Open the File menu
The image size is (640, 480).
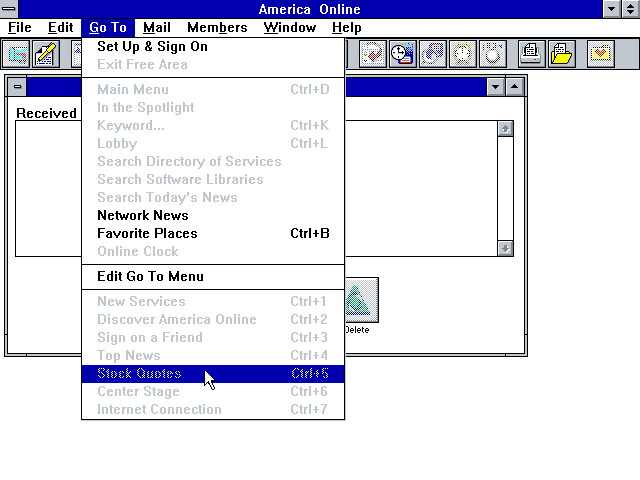click(x=20, y=28)
